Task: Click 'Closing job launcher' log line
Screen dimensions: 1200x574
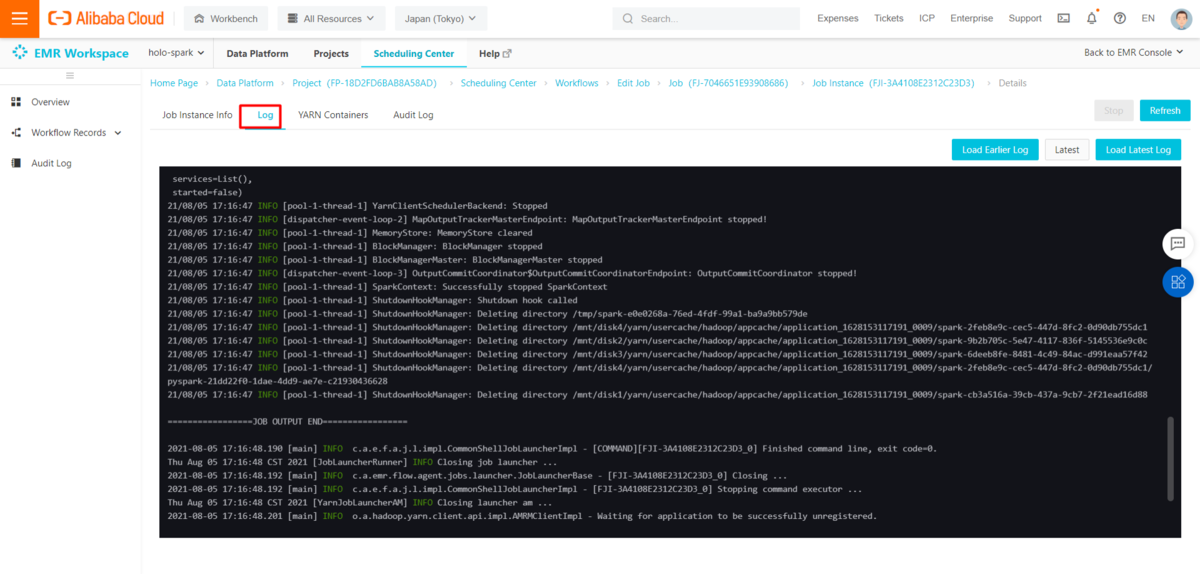Action: tap(362, 462)
